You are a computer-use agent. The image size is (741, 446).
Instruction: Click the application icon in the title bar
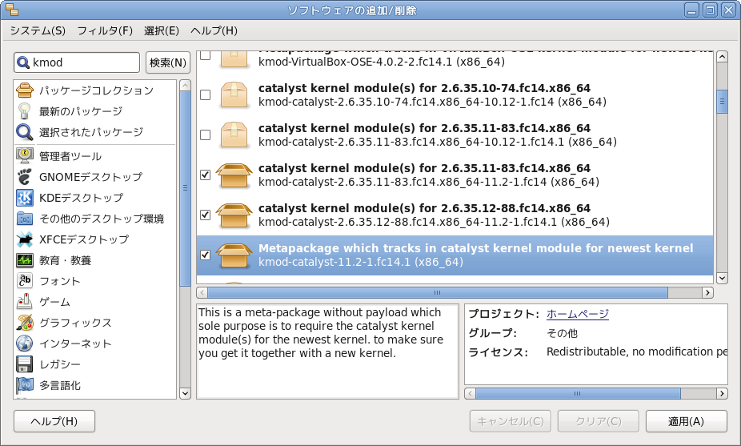pos(12,9)
